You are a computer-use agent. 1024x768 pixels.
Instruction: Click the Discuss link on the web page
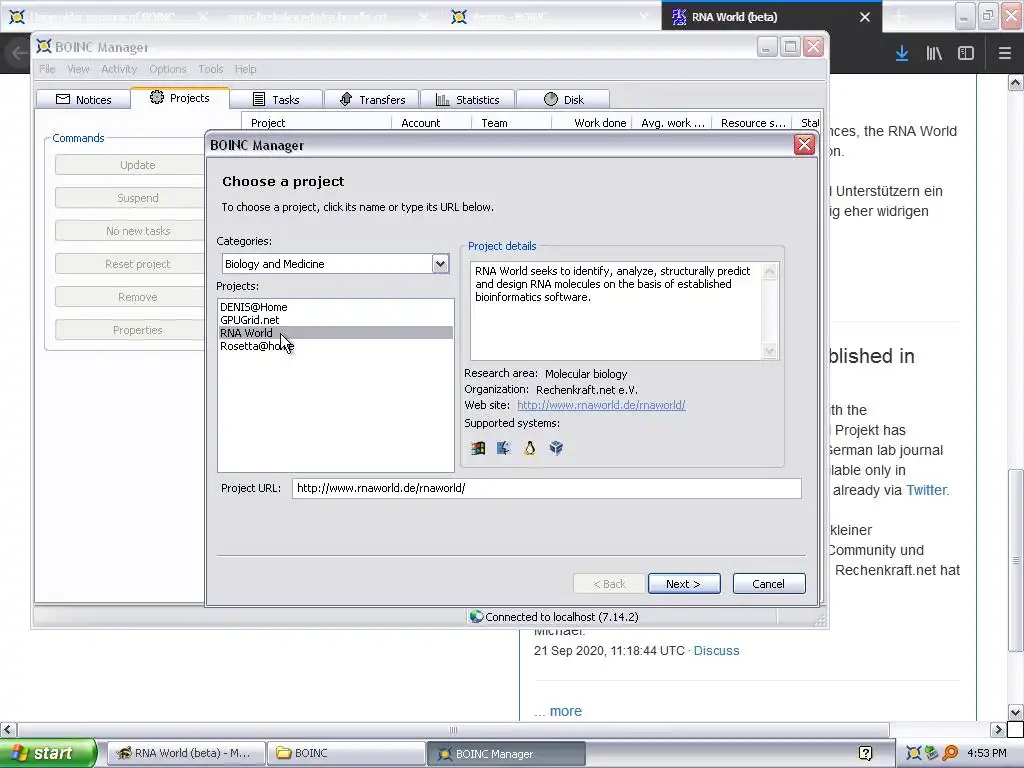pyautogui.click(x=716, y=650)
